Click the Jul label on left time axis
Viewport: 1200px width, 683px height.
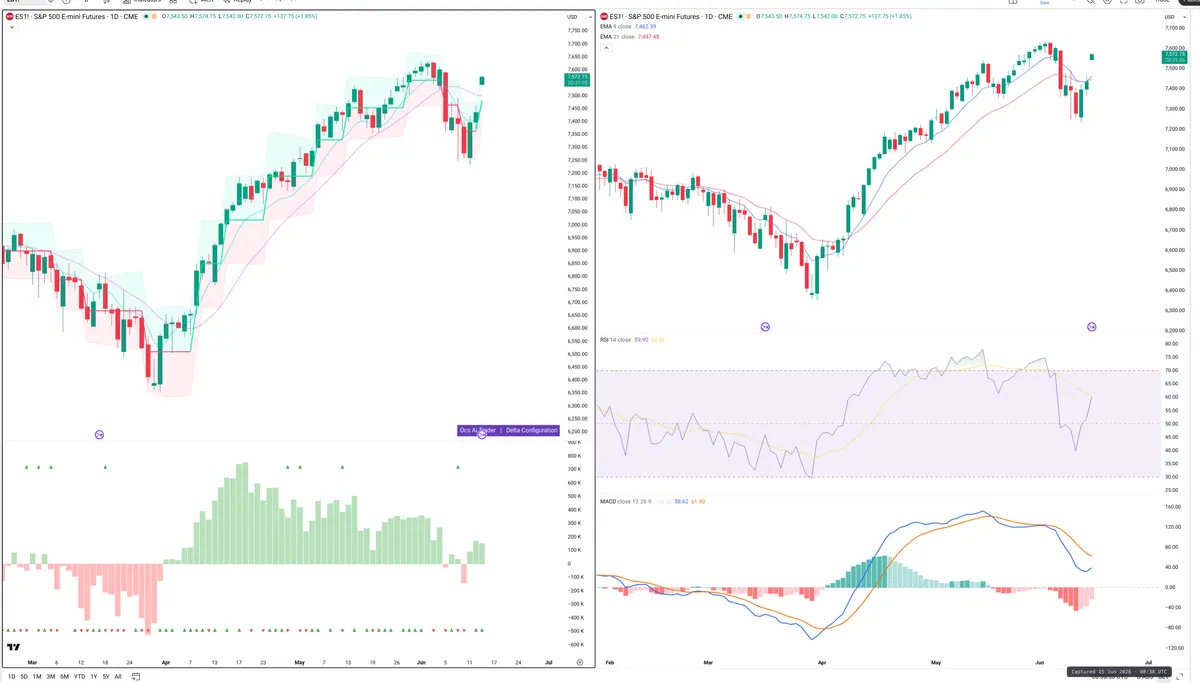click(x=551, y=662)
